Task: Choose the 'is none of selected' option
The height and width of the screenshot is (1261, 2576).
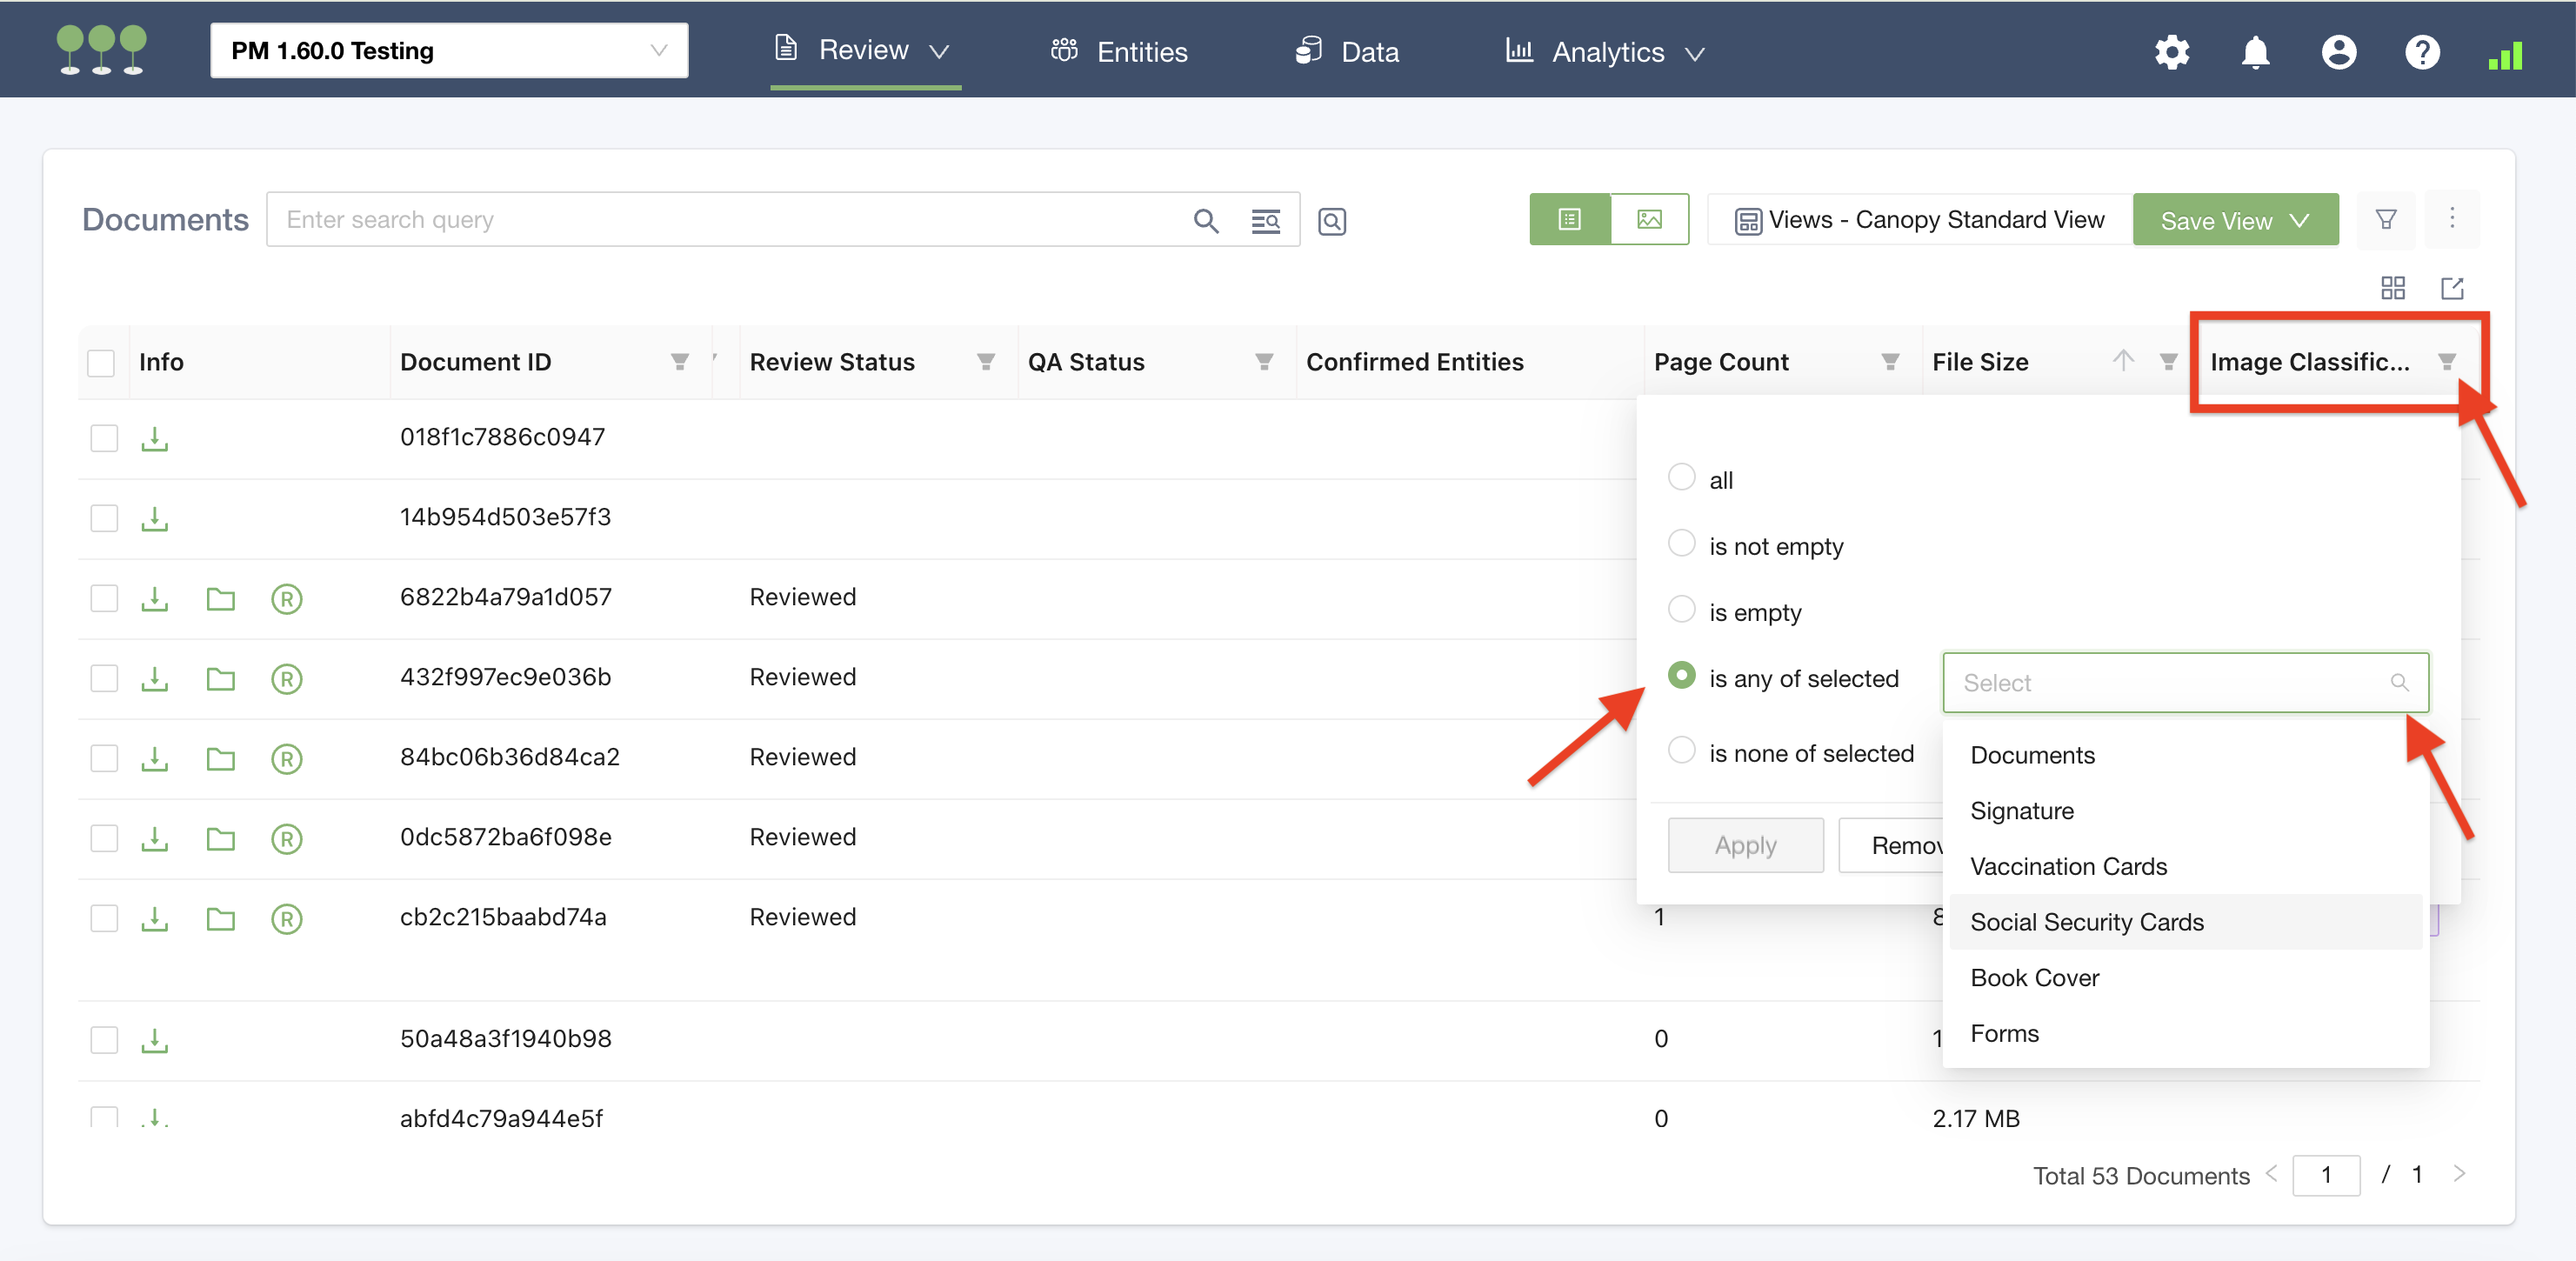Action: [1681, 751]
